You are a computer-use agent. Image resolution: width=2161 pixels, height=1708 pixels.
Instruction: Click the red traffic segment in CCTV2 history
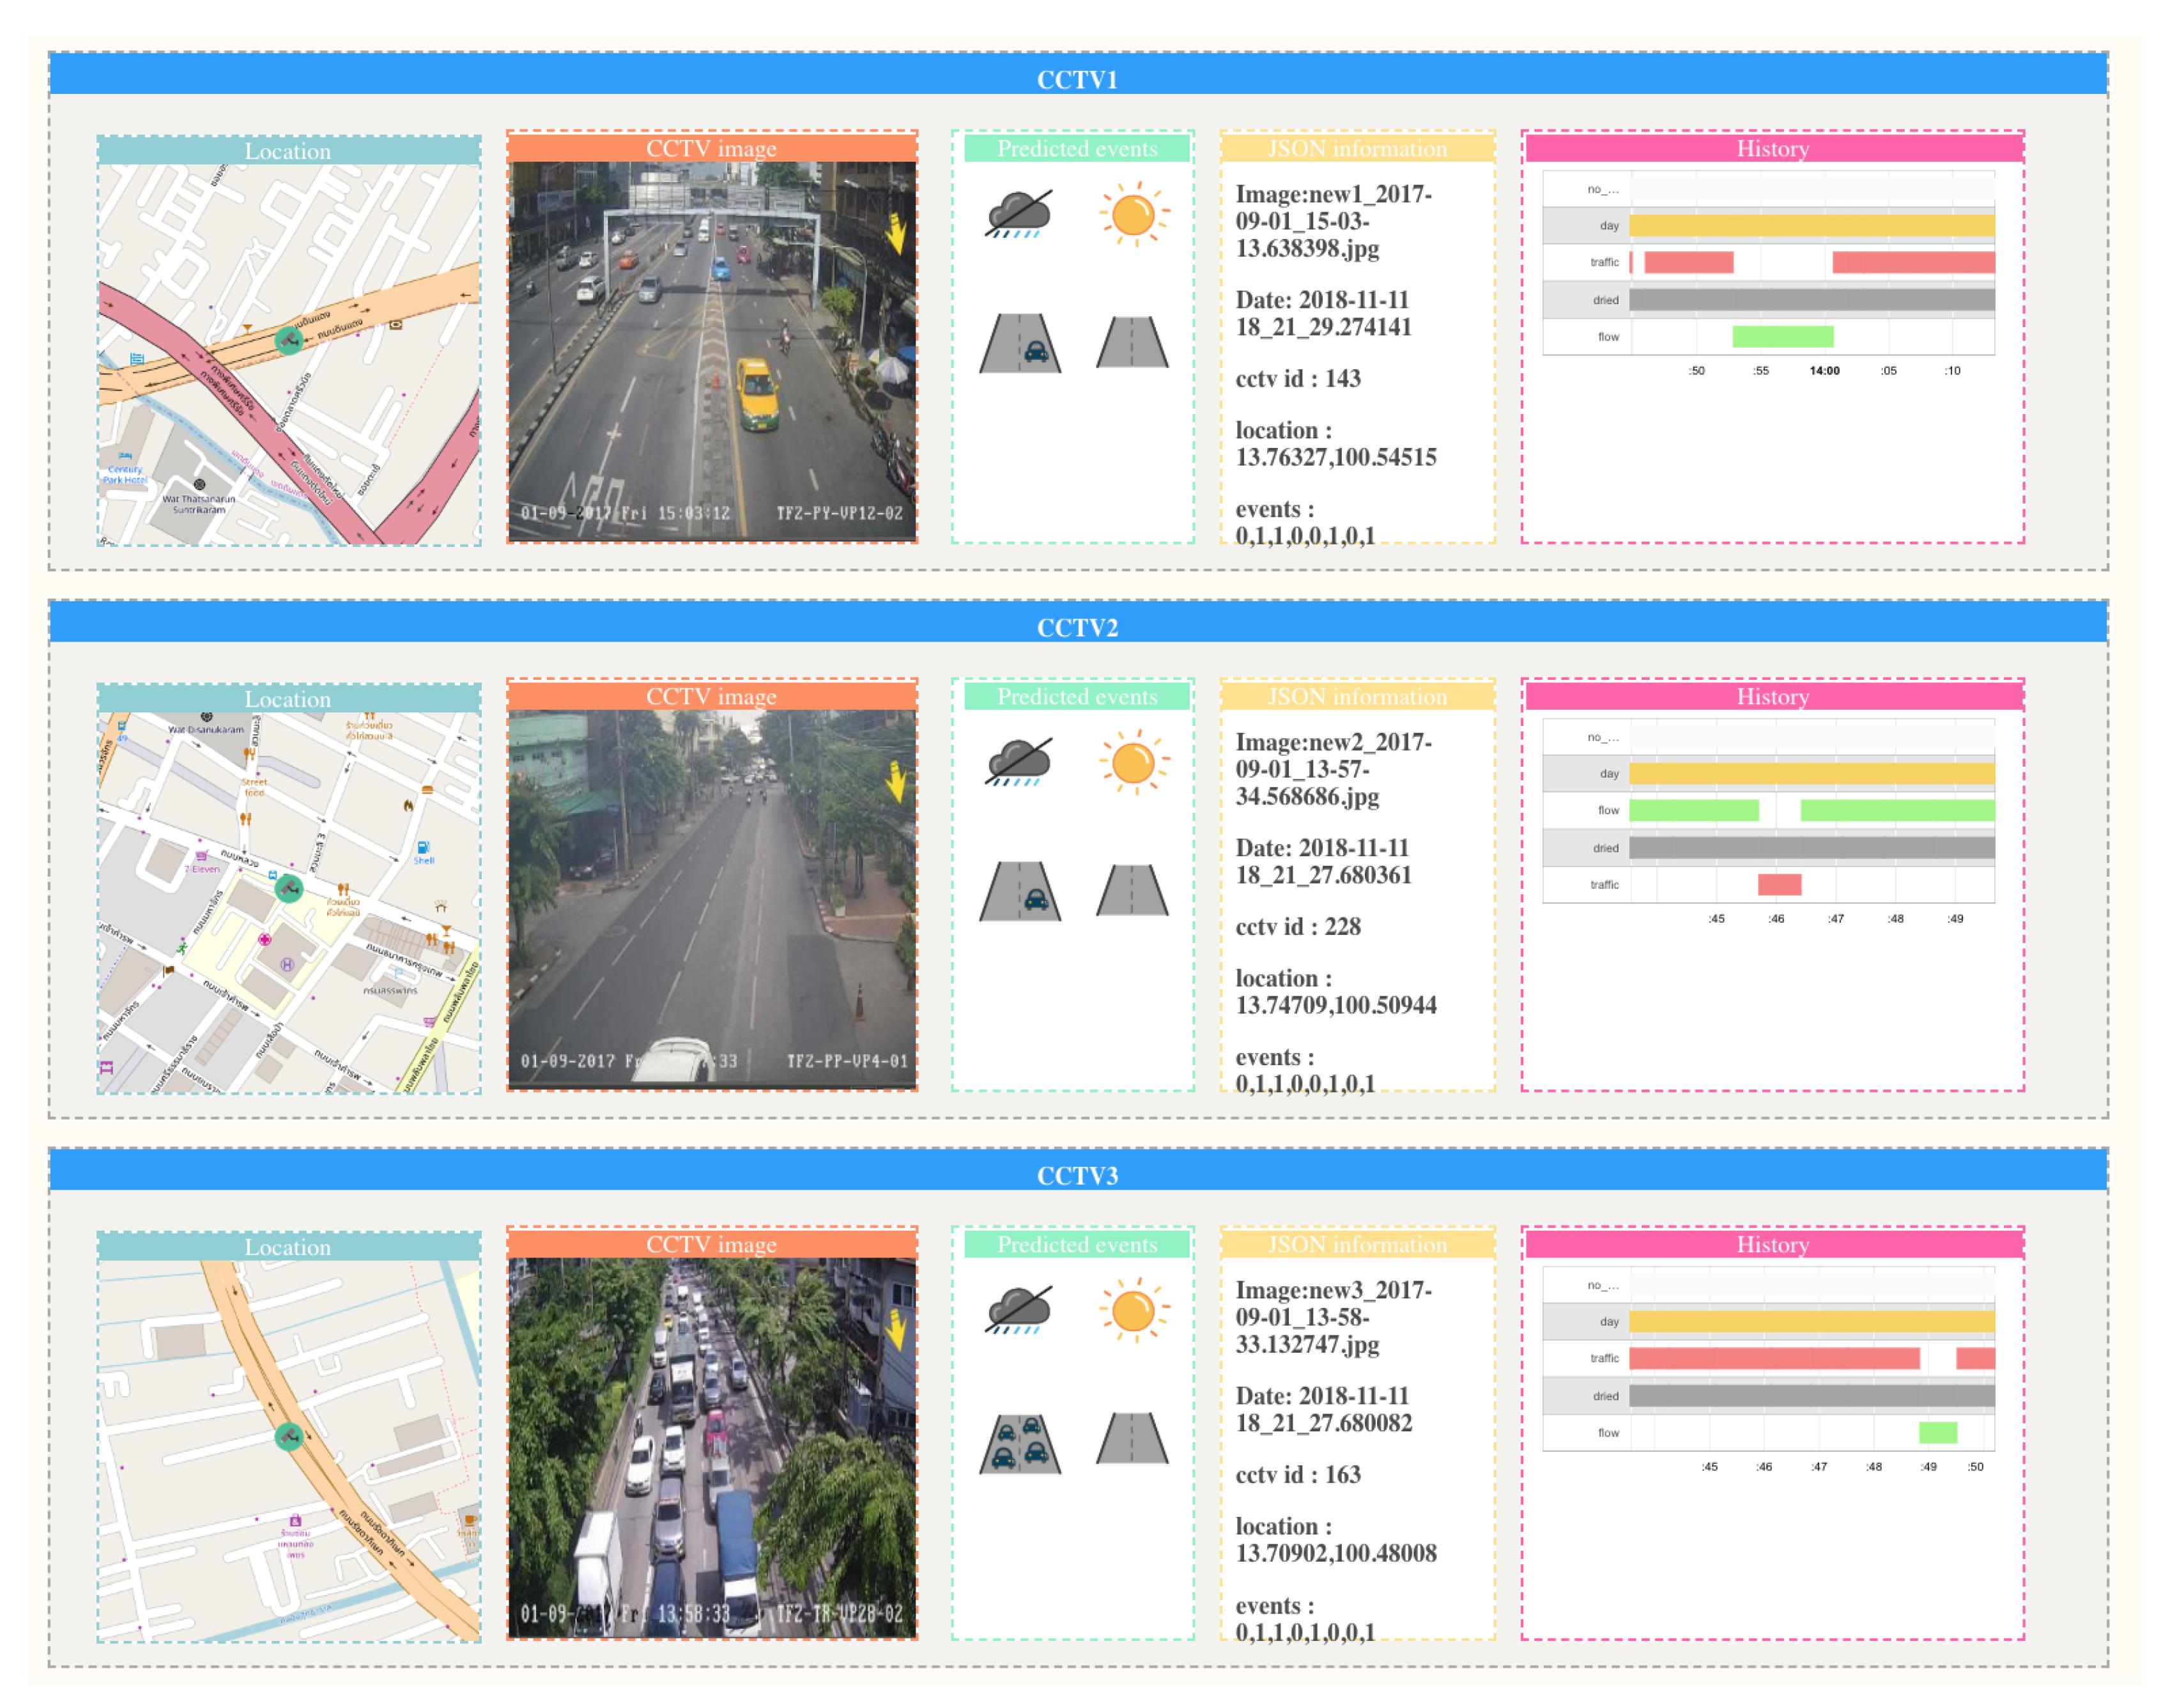tap(1779, 885)
